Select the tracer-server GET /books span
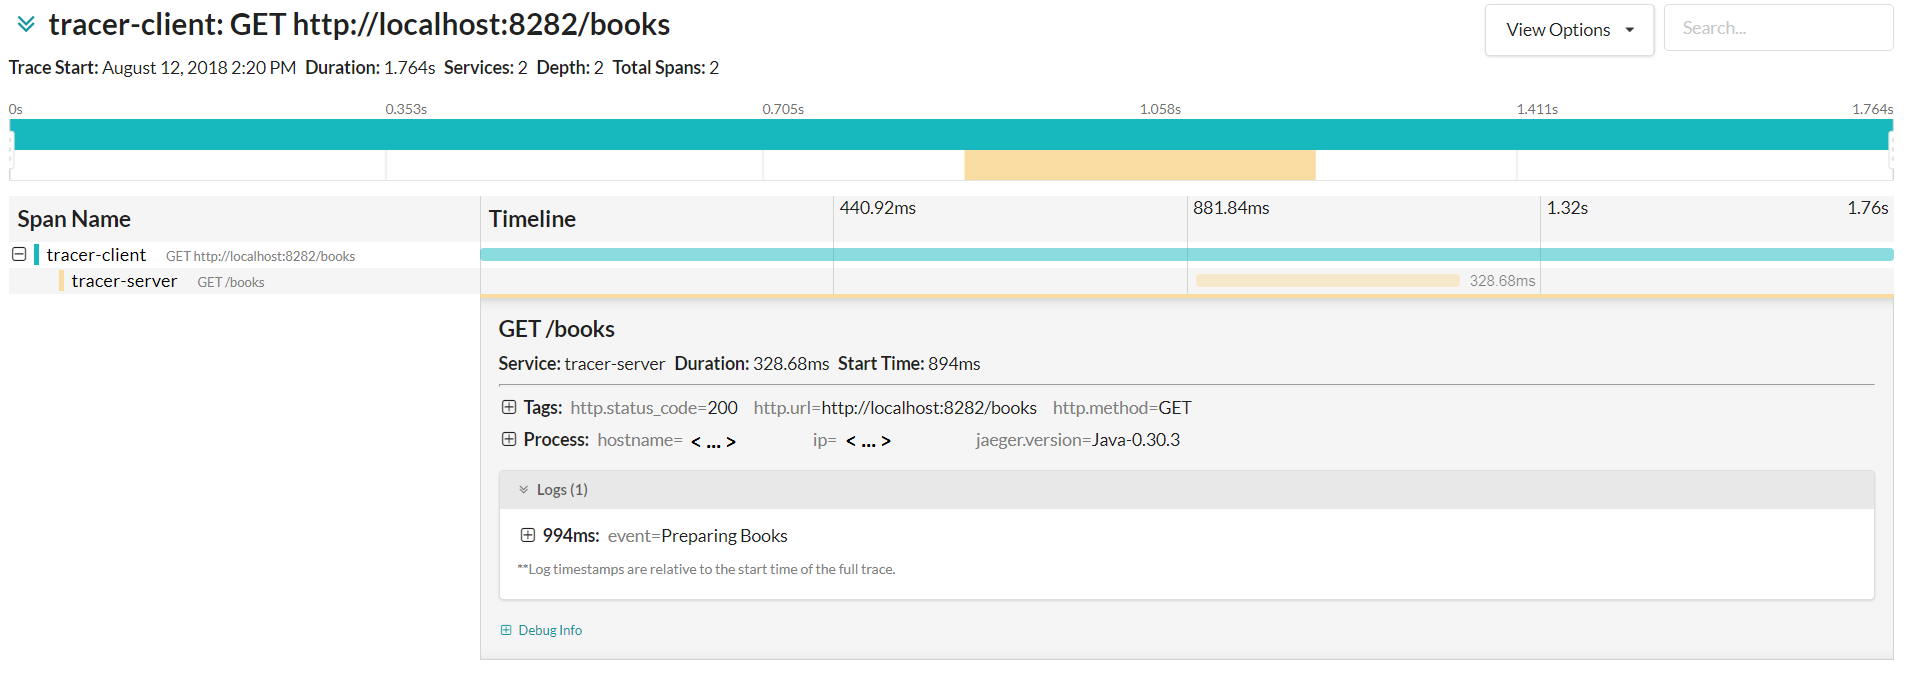The image size is (1907, 673). [x=124, y=282]
